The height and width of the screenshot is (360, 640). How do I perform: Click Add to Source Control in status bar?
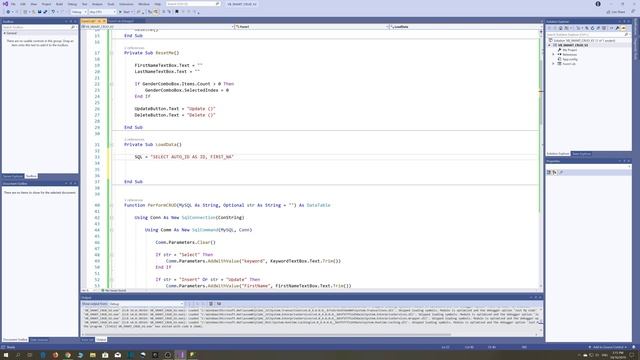click(608, 347)
